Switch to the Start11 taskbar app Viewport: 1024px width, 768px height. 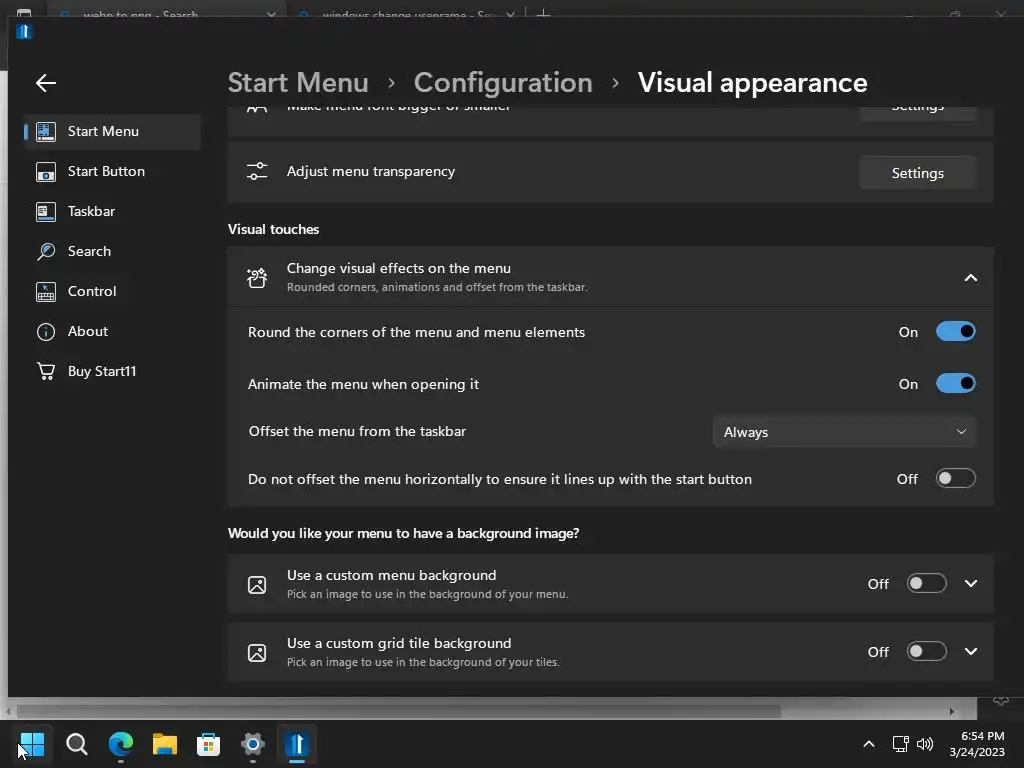[x=296, y=744]
